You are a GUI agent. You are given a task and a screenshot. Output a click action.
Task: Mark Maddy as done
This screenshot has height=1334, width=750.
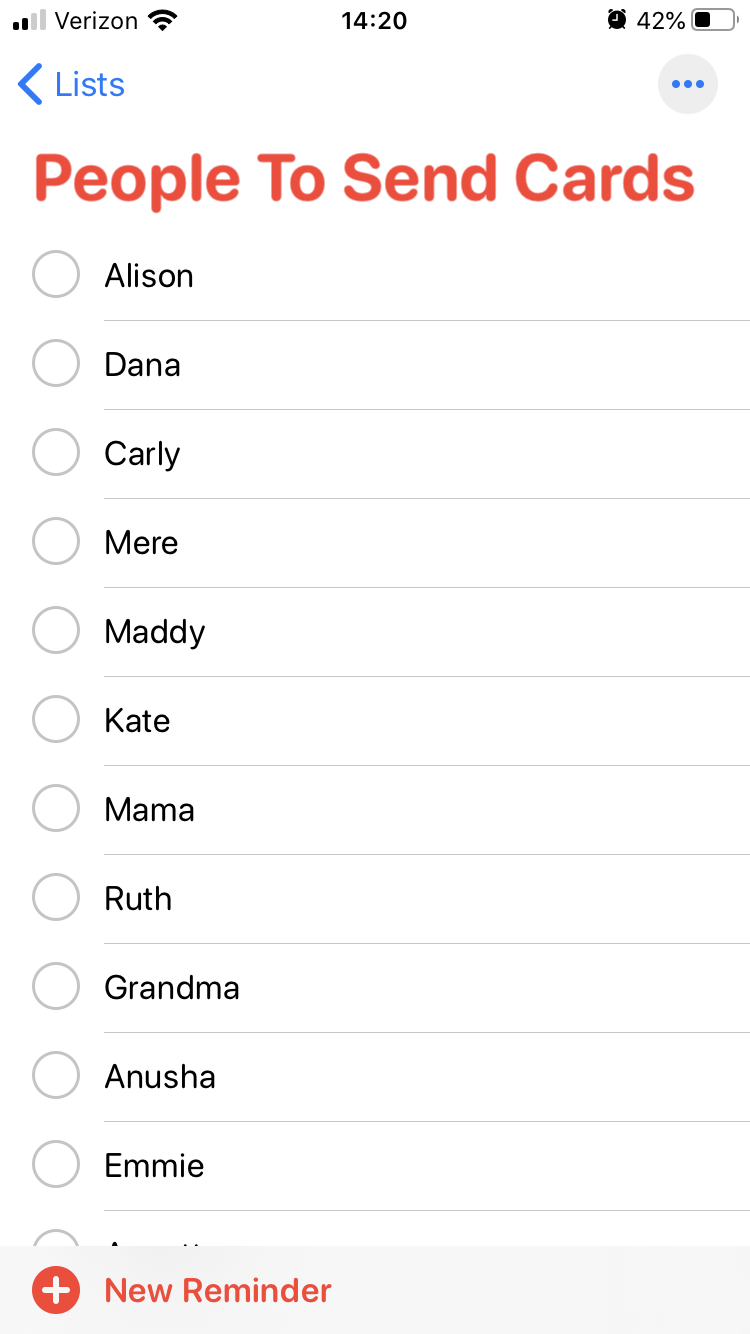[56, 630]
